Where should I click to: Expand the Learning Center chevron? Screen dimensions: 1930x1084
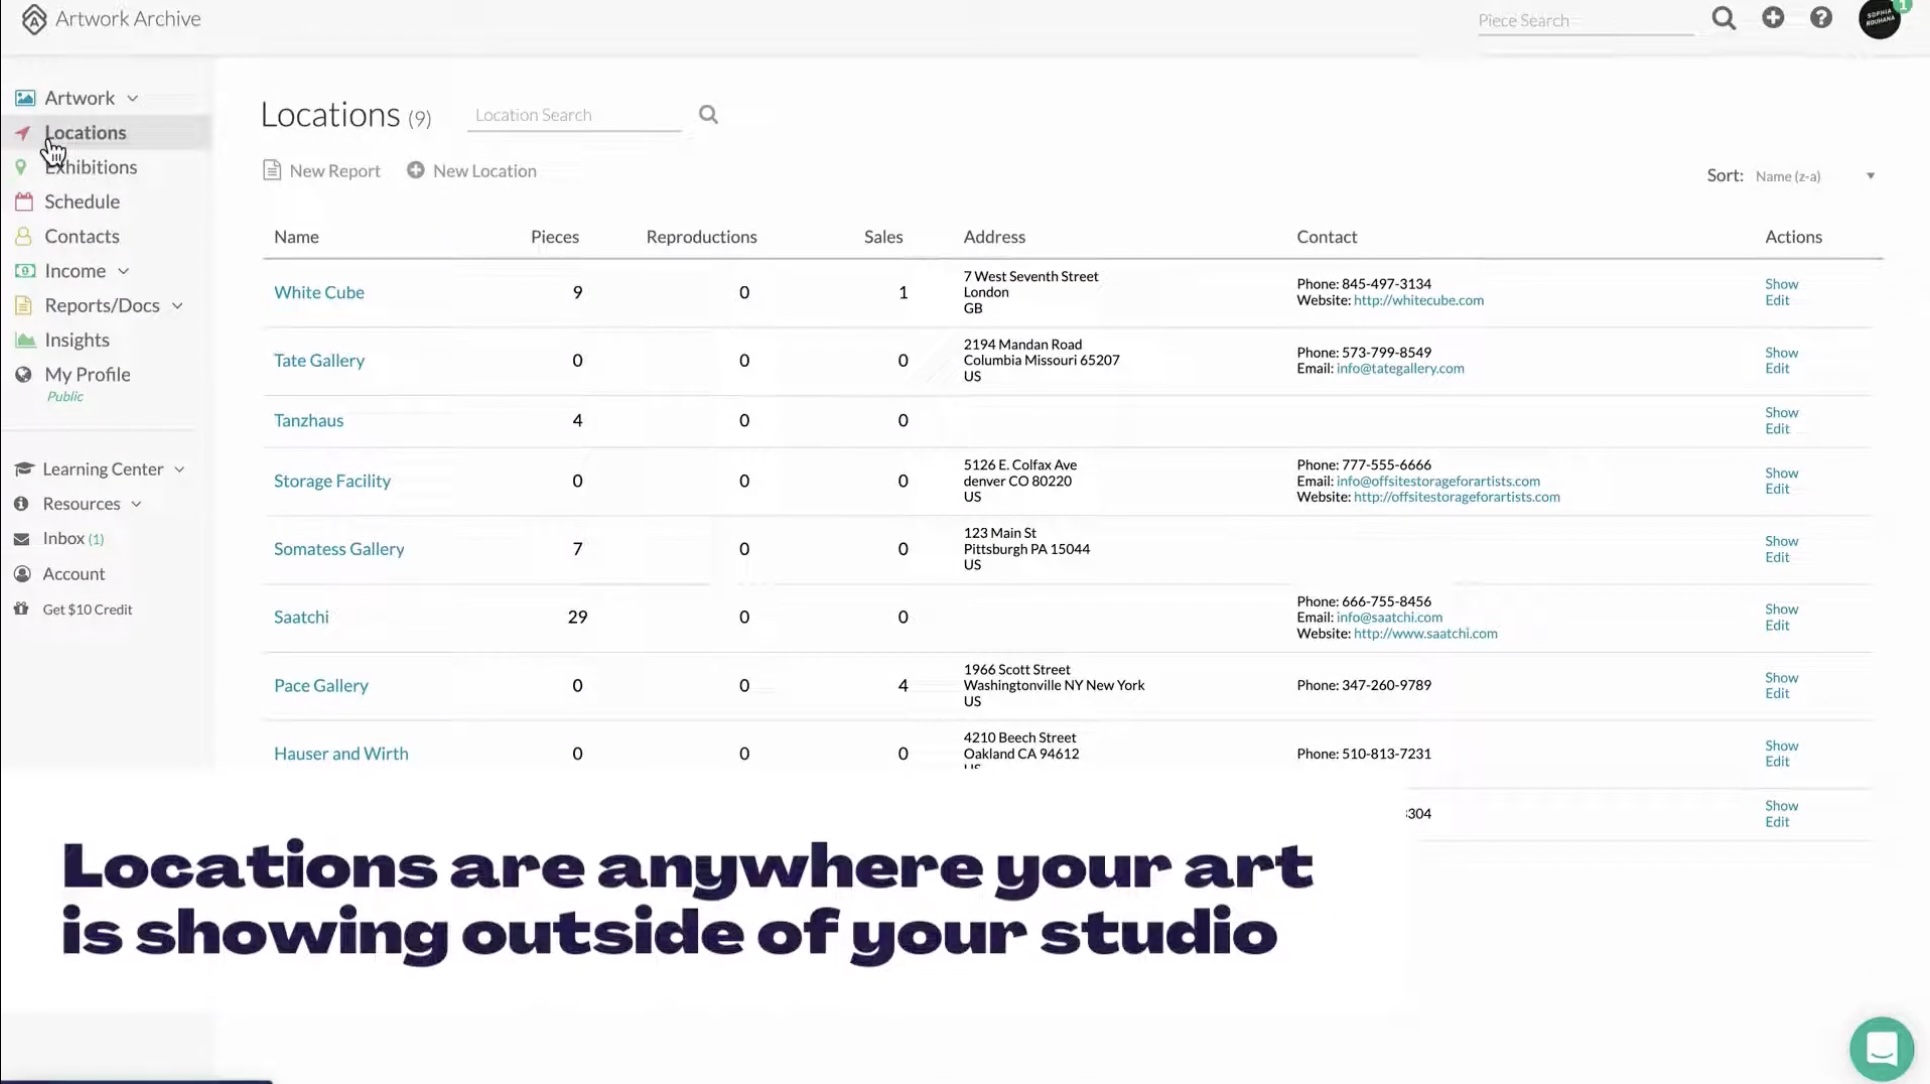179,469
